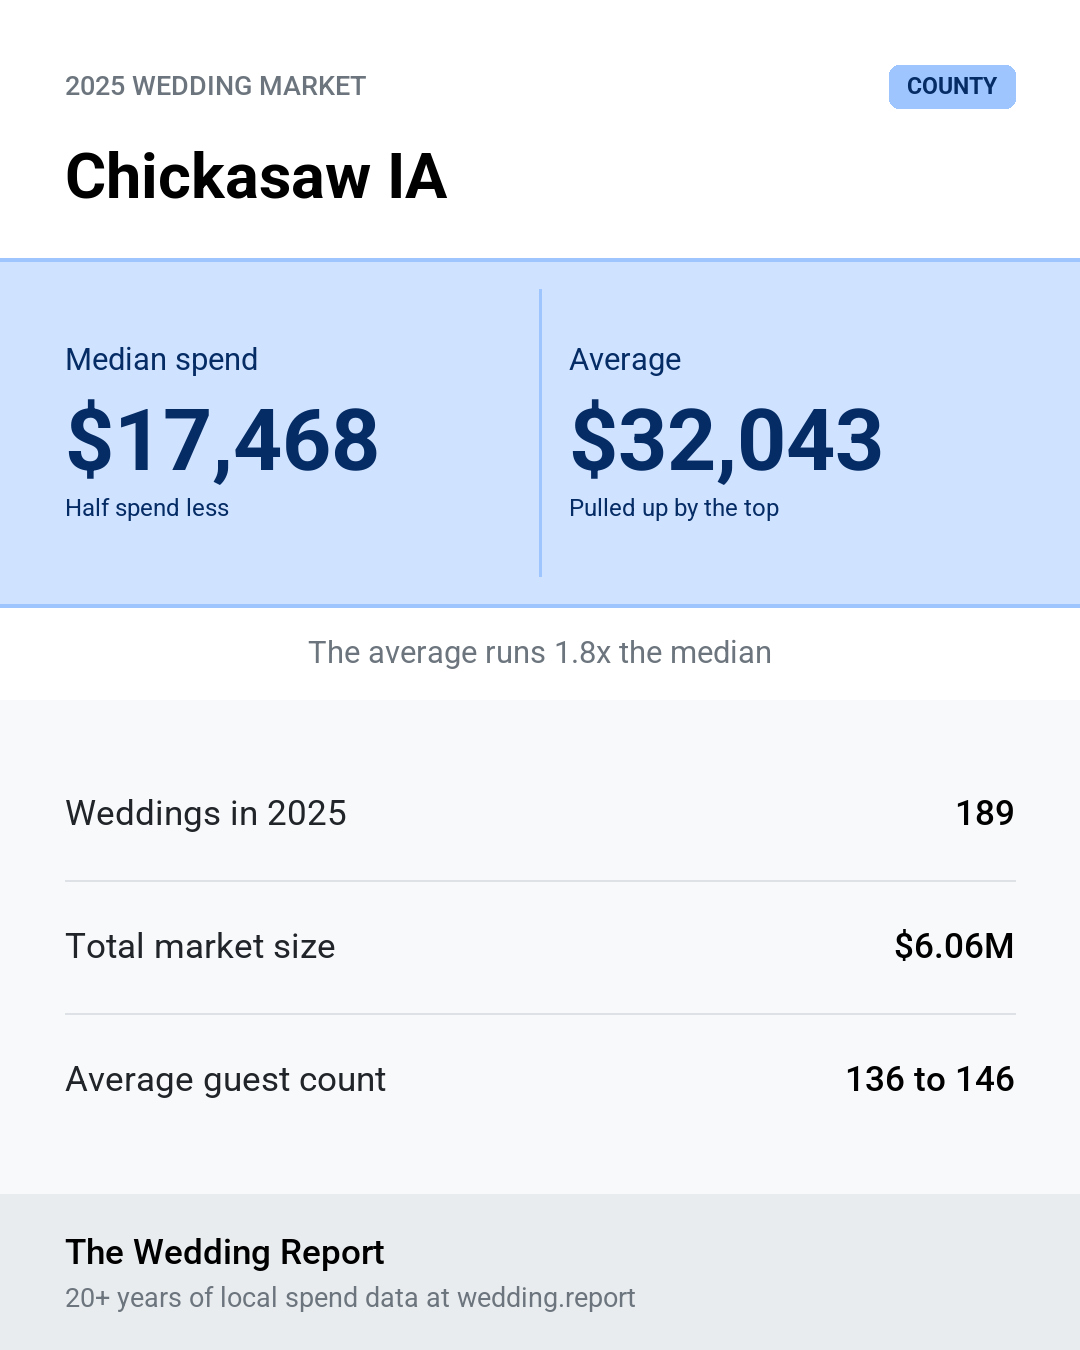Click the COUNTY badge
Screen dimensions: 1080x1350
(x=952, y=87)
